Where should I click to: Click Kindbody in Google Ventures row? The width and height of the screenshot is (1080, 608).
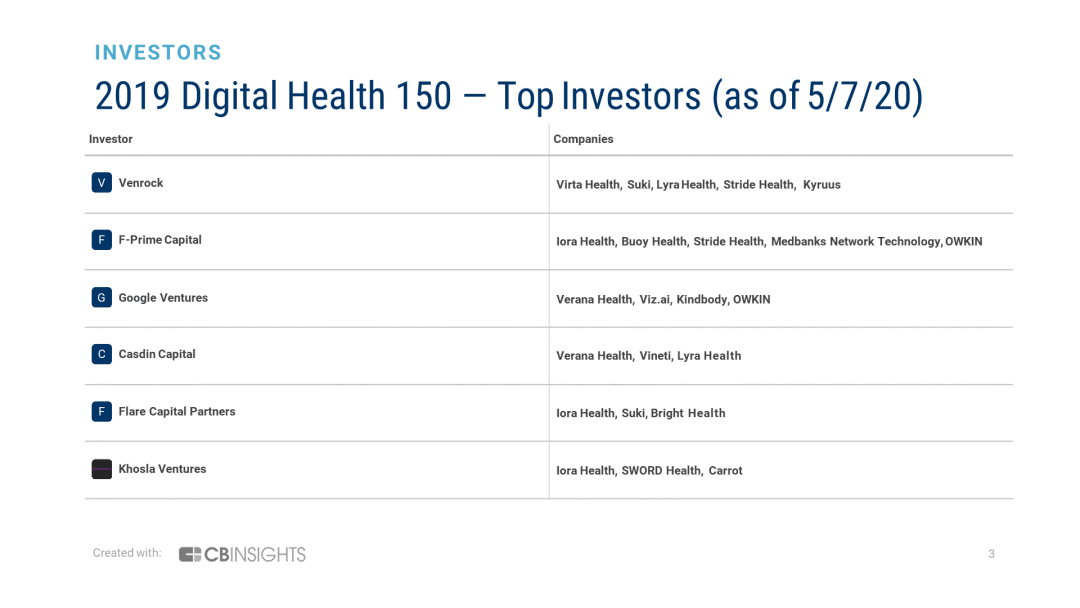[x=701, y=300]
